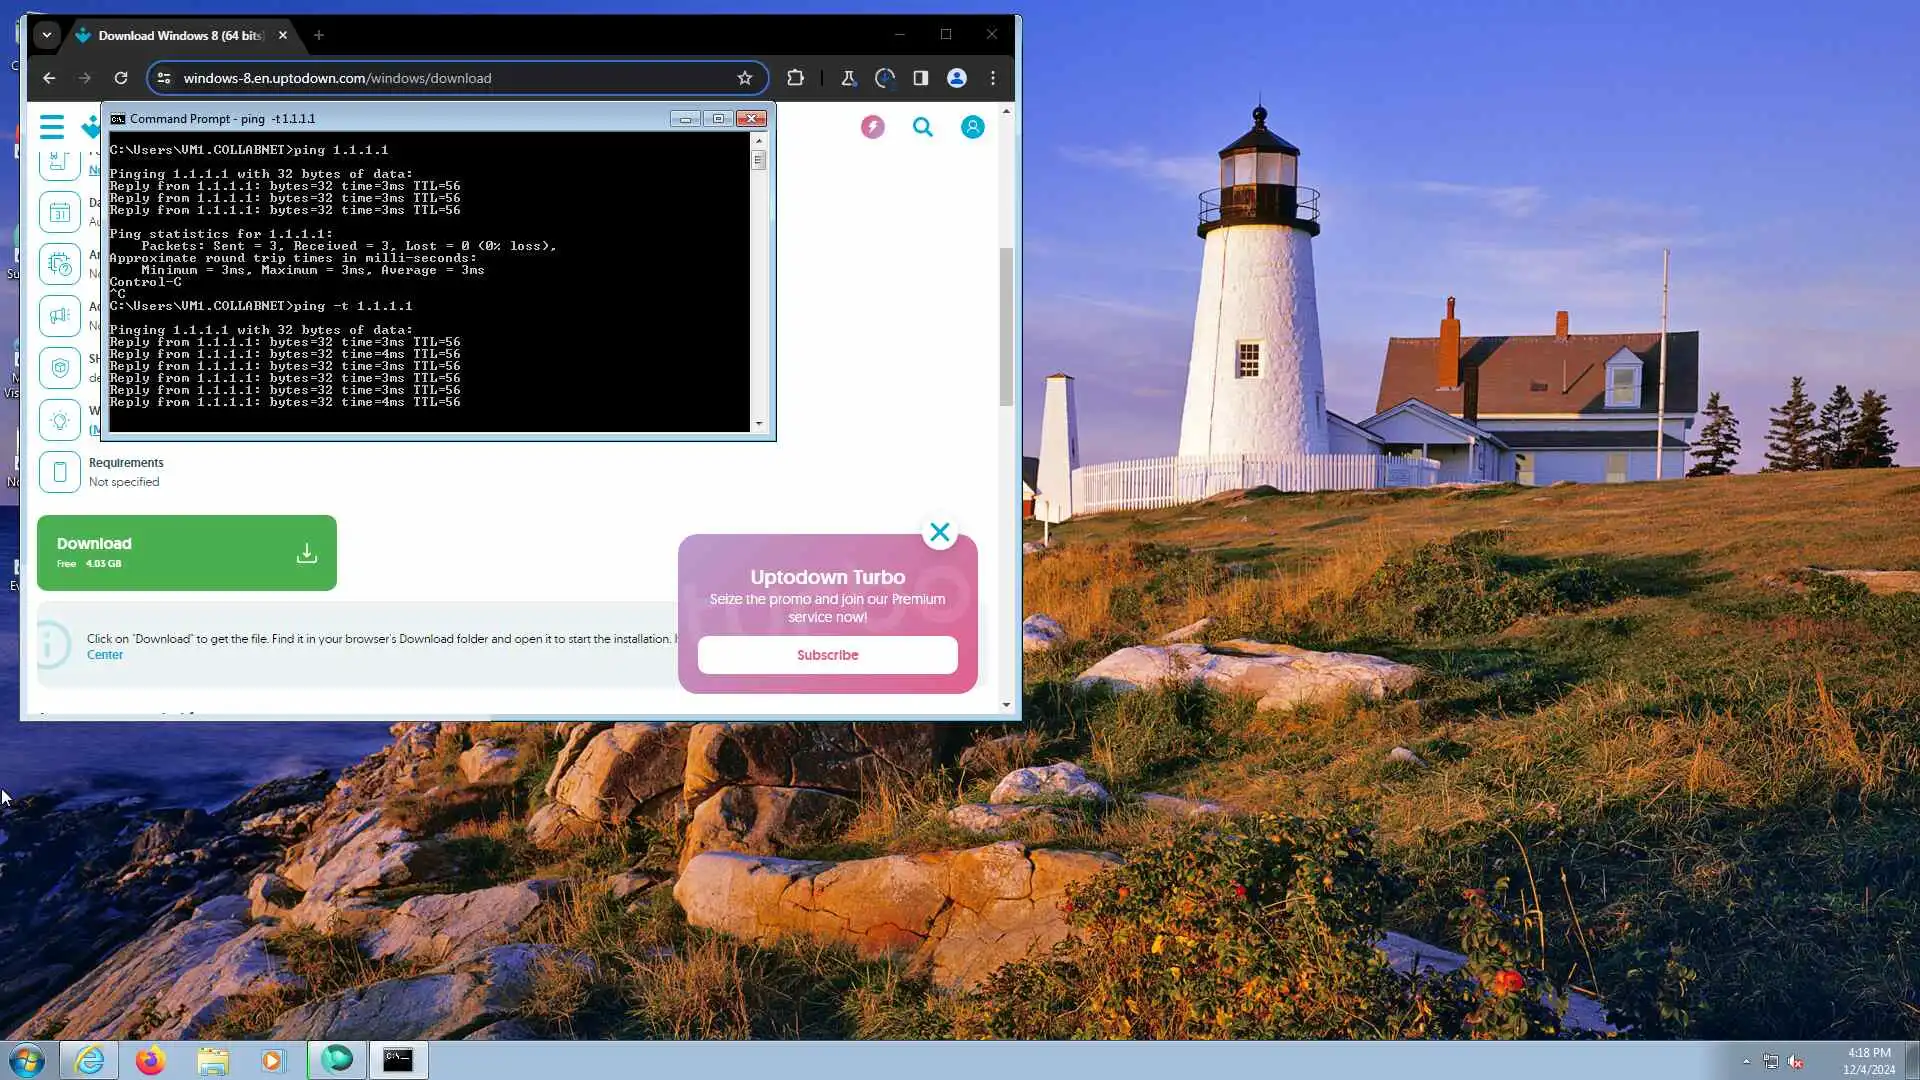Select the Download Windows 8 tab
The height and width of the screenshot is (1080, 1920).
coord(180,35)
